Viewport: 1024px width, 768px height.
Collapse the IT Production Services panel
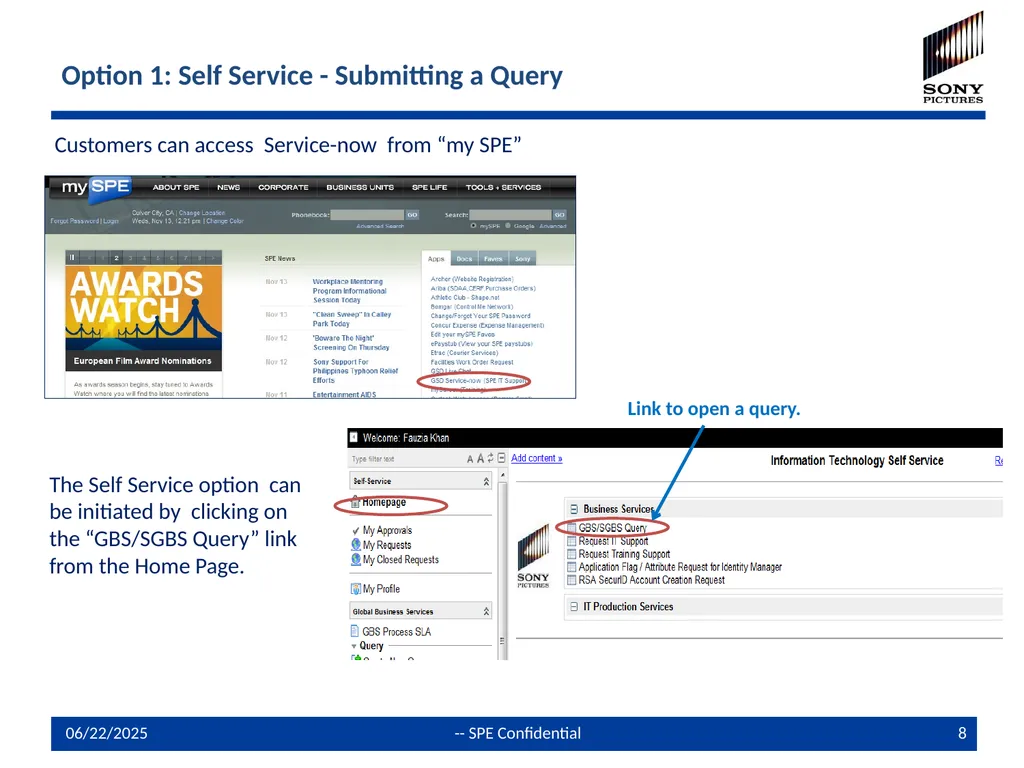pos(574,607)
